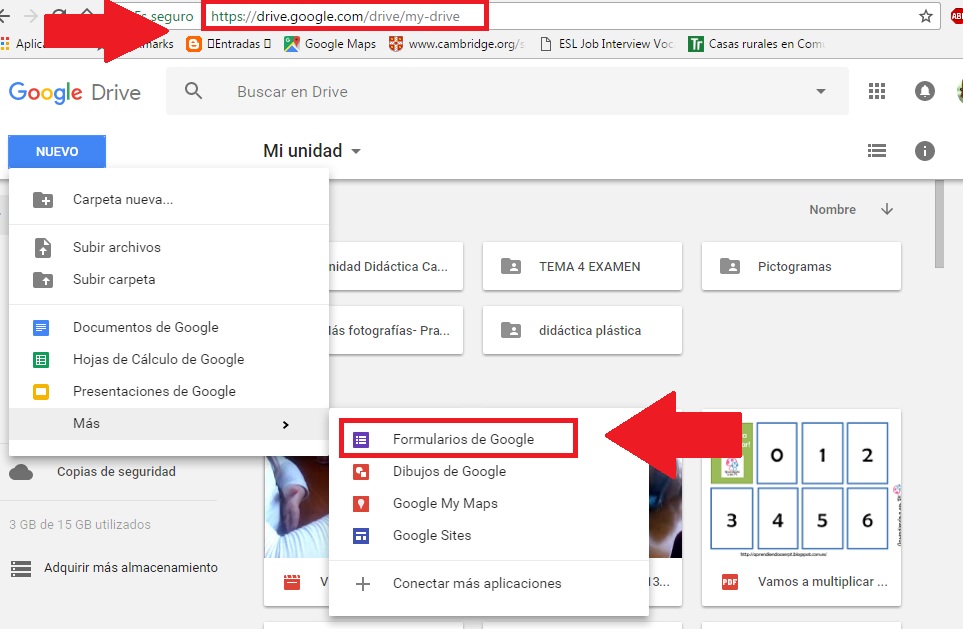
Task: Click the Google Sites icon
Action: click(x=361, y=536)
